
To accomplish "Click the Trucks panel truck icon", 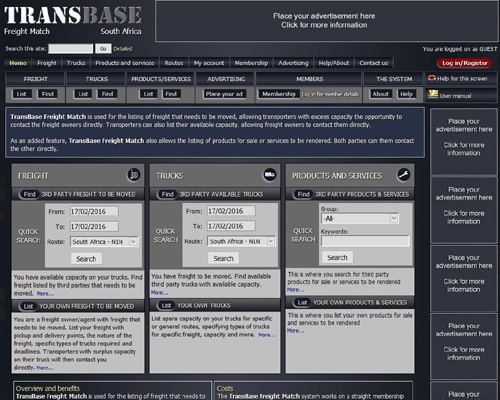I will [269, 175].
